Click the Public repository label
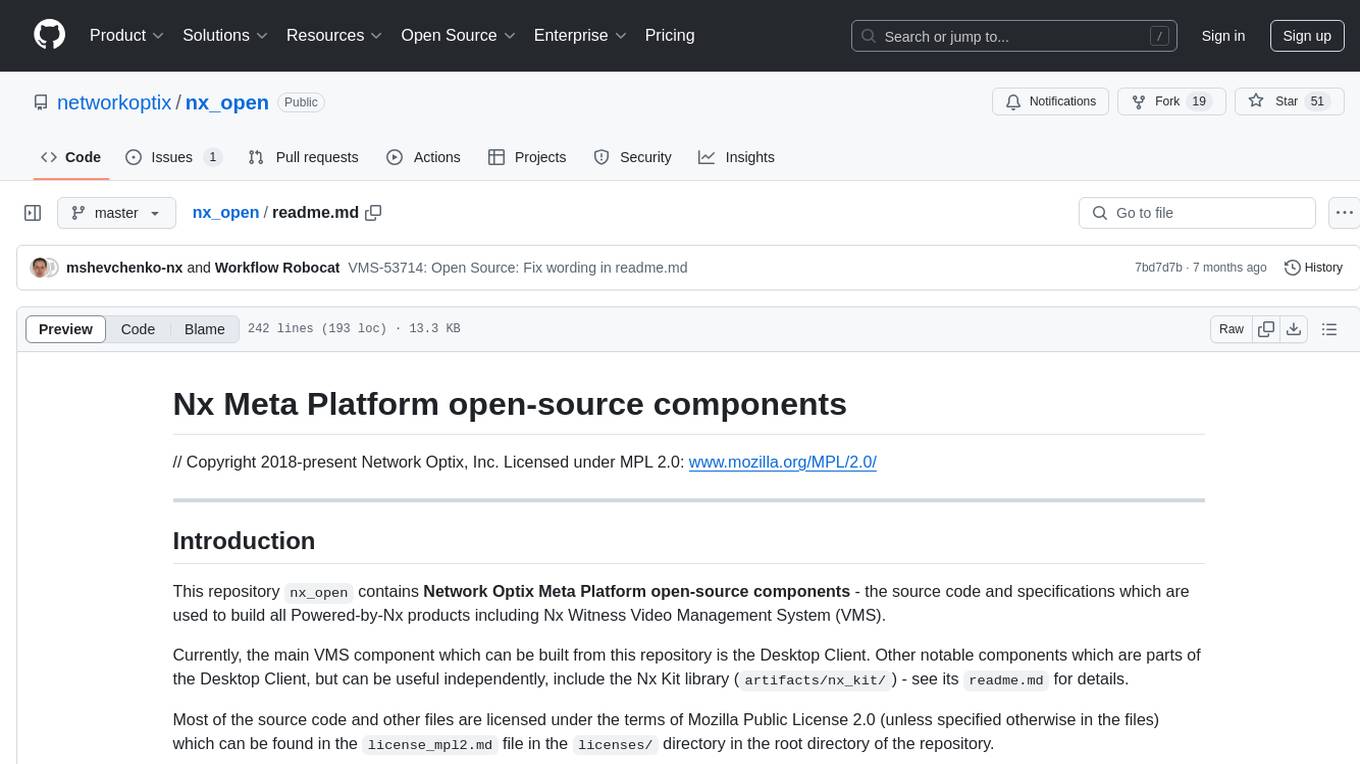The image size is (1360, 764). click(x=300, y=102)
